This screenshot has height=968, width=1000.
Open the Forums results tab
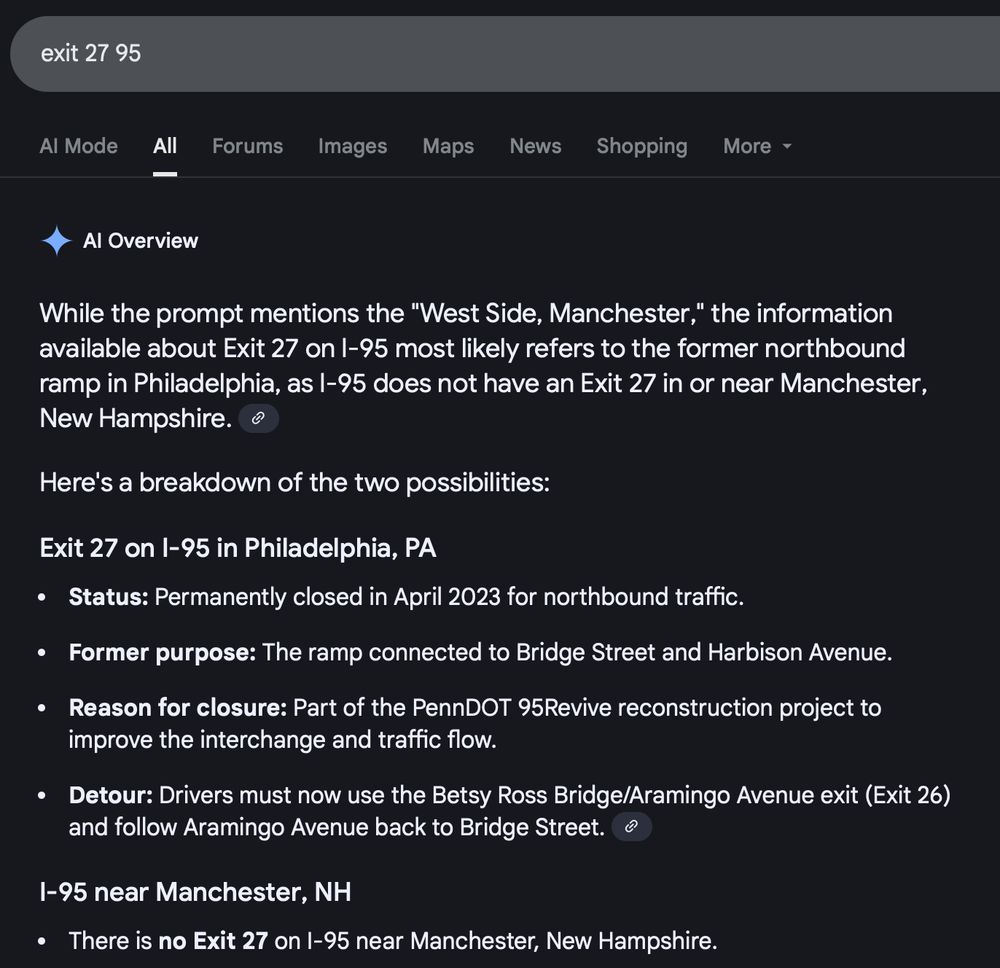click(247, 146)
